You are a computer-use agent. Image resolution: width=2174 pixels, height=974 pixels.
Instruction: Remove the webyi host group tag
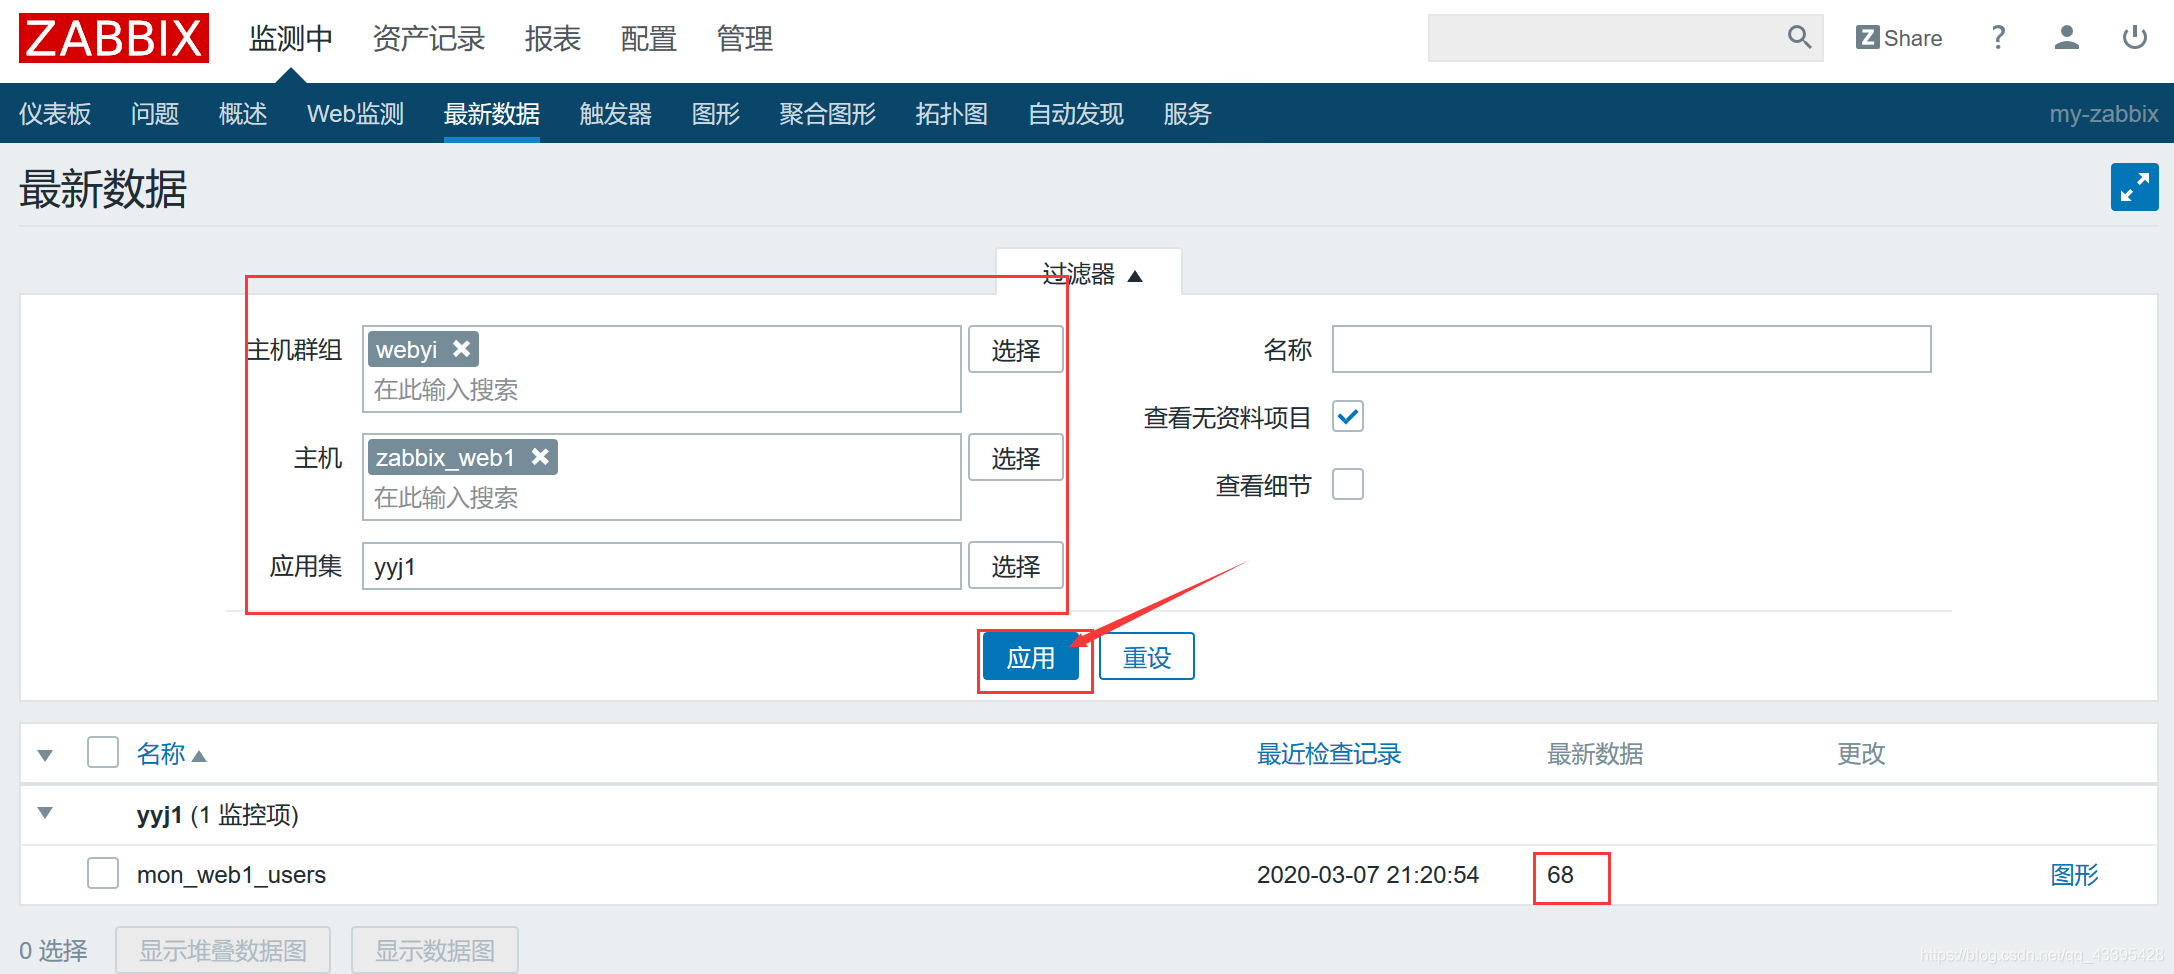pyautogui.click(x=461, y=349)
